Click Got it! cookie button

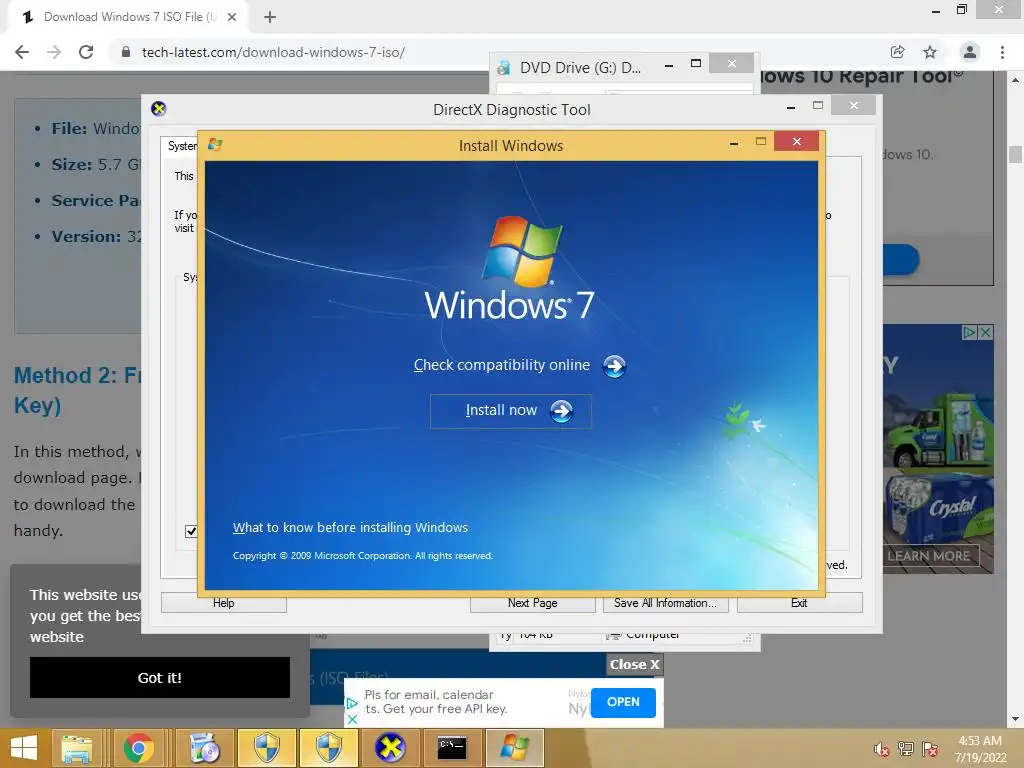(160, 677)
